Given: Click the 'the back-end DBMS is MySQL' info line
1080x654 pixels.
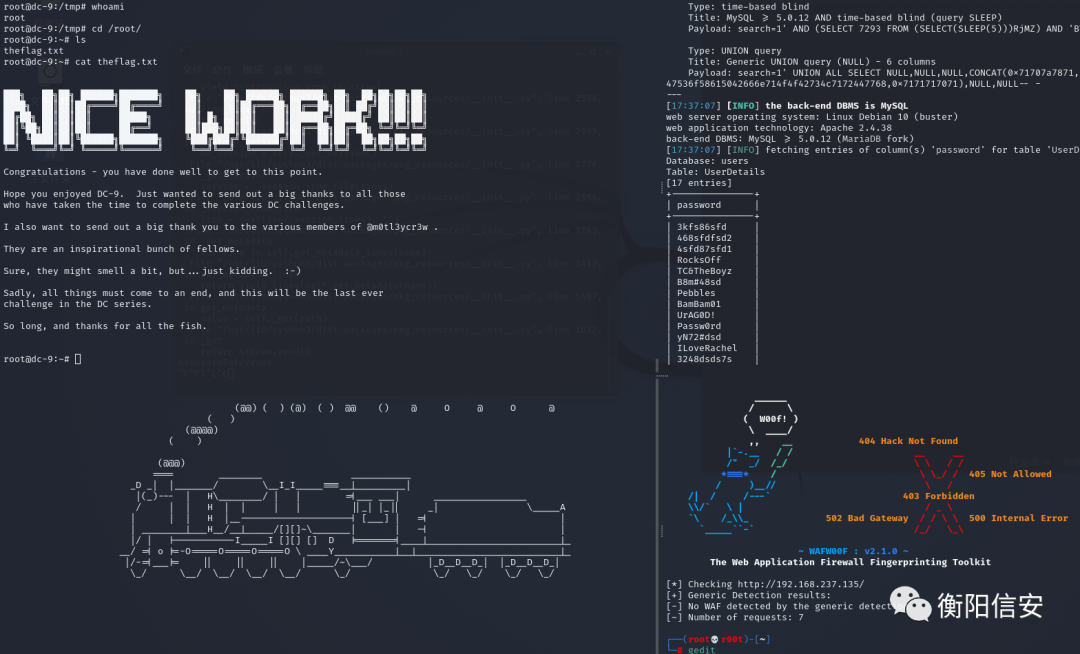Looking at the screenshot, I should tap(787, 105).
